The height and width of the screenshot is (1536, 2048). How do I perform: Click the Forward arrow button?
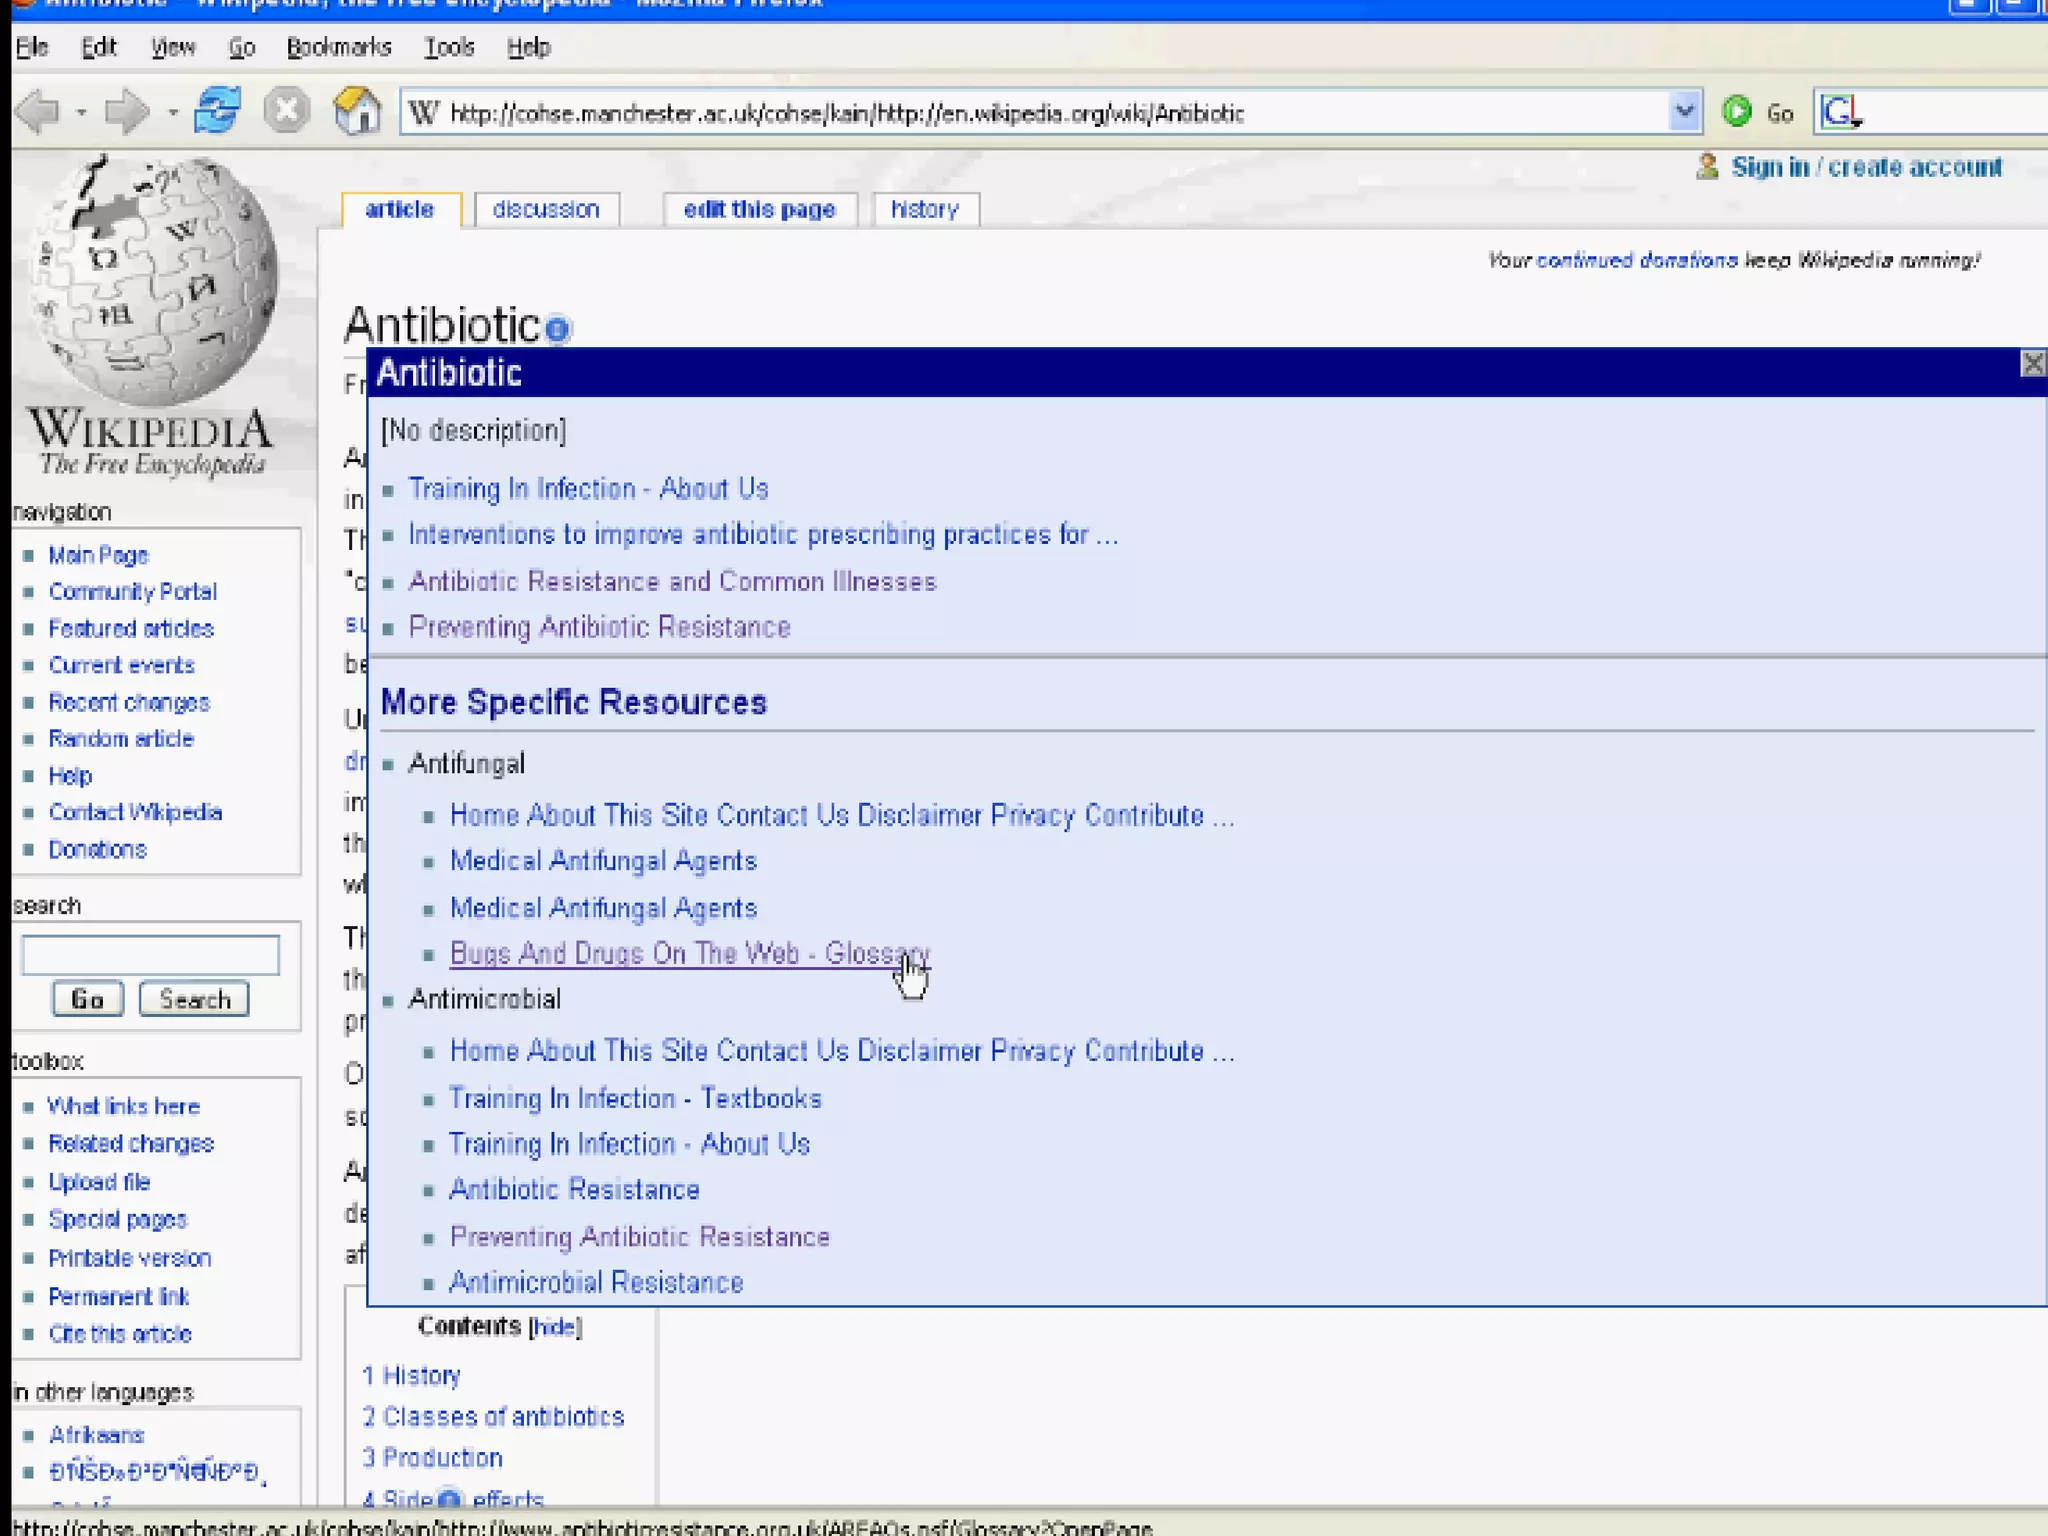pyautogui.click(x=126, y=111)
